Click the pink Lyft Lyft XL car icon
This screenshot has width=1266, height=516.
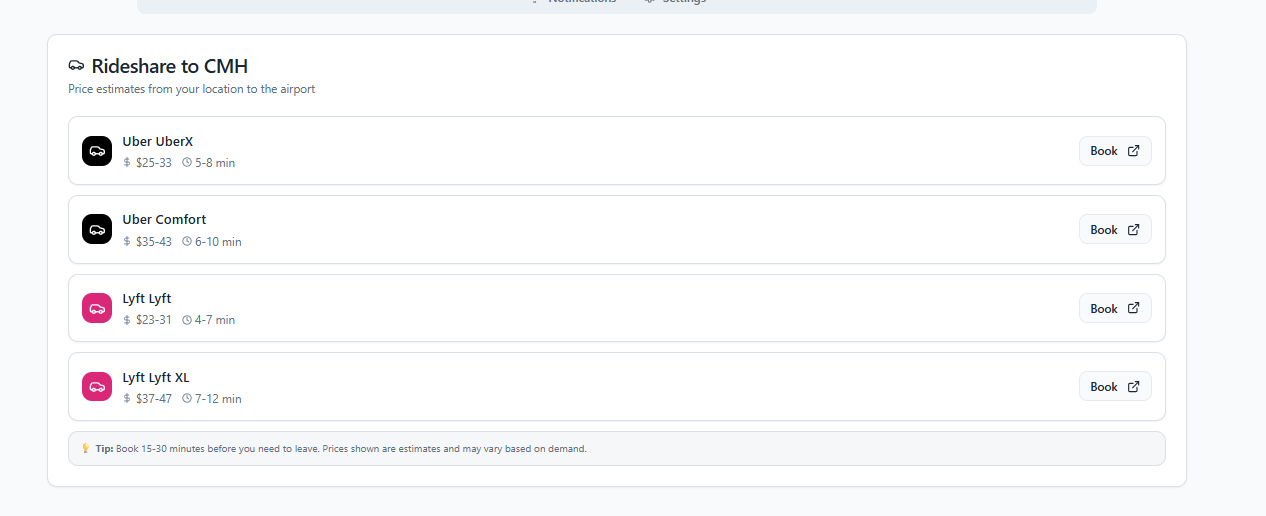click(x=97, y=386)
